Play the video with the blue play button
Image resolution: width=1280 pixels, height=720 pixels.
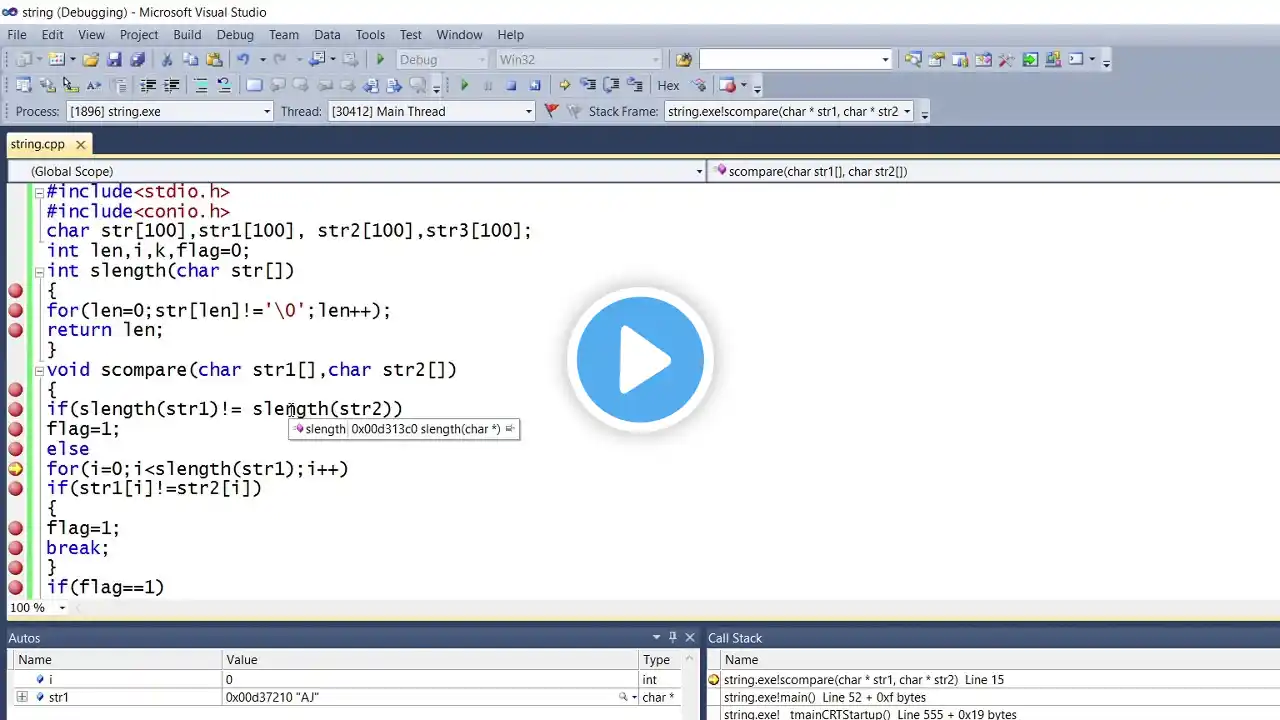coord(640,360)
